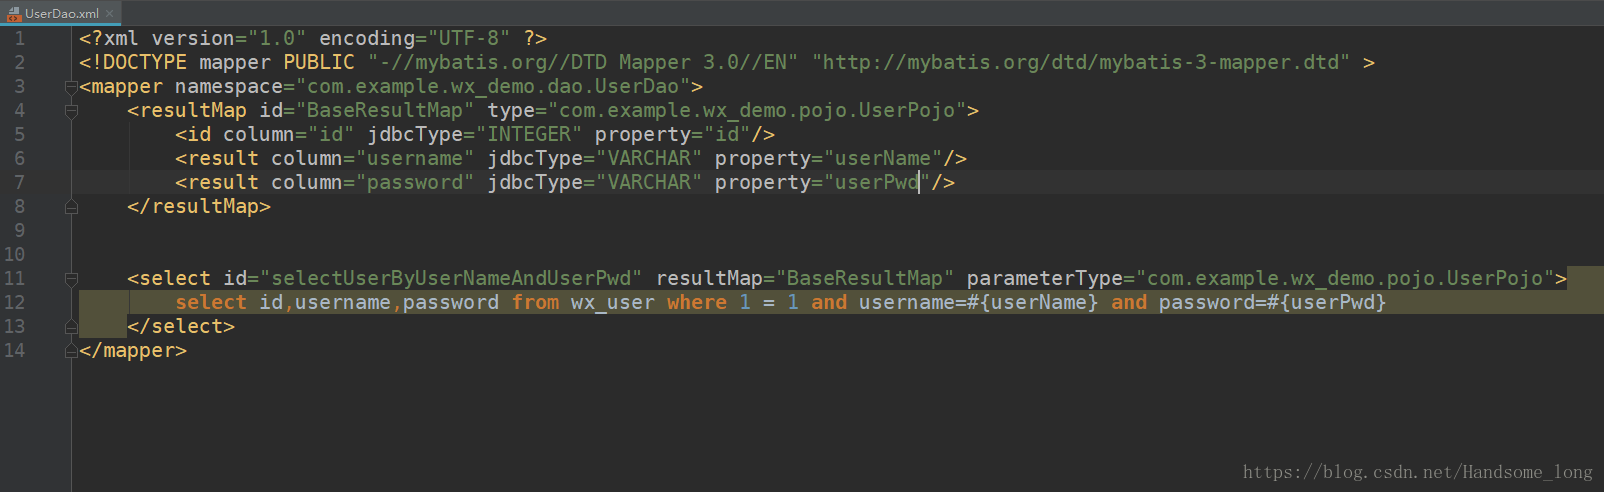Click line number 1 in the gutter
This screenshot has height=492, width=1604.
[19, 38]
